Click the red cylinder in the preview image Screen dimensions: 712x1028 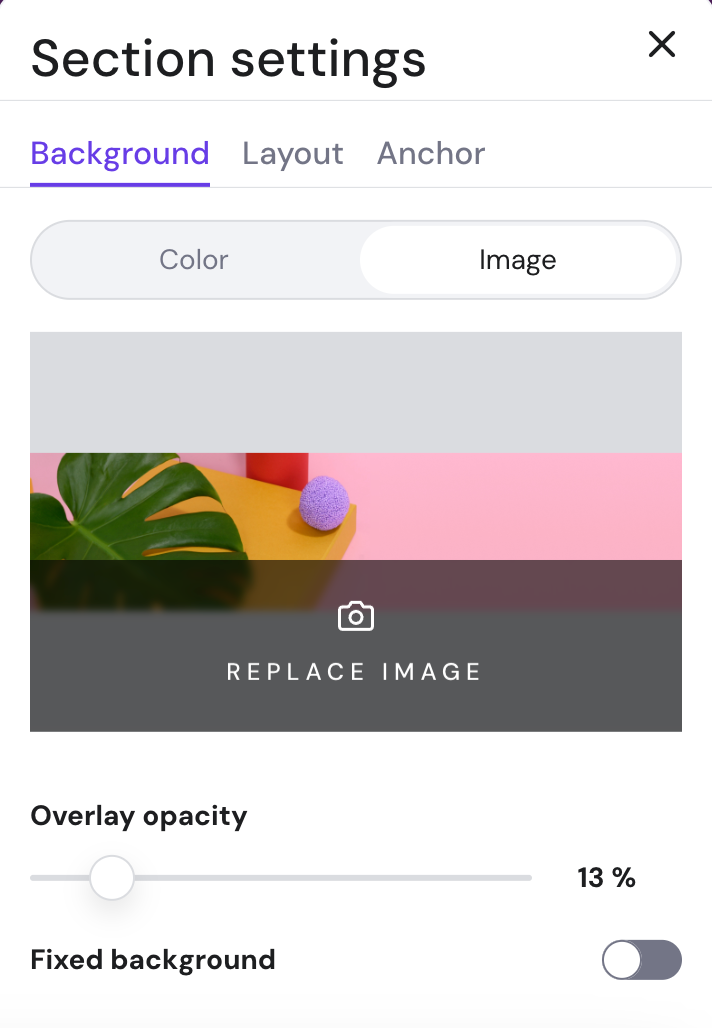[277, 468]
